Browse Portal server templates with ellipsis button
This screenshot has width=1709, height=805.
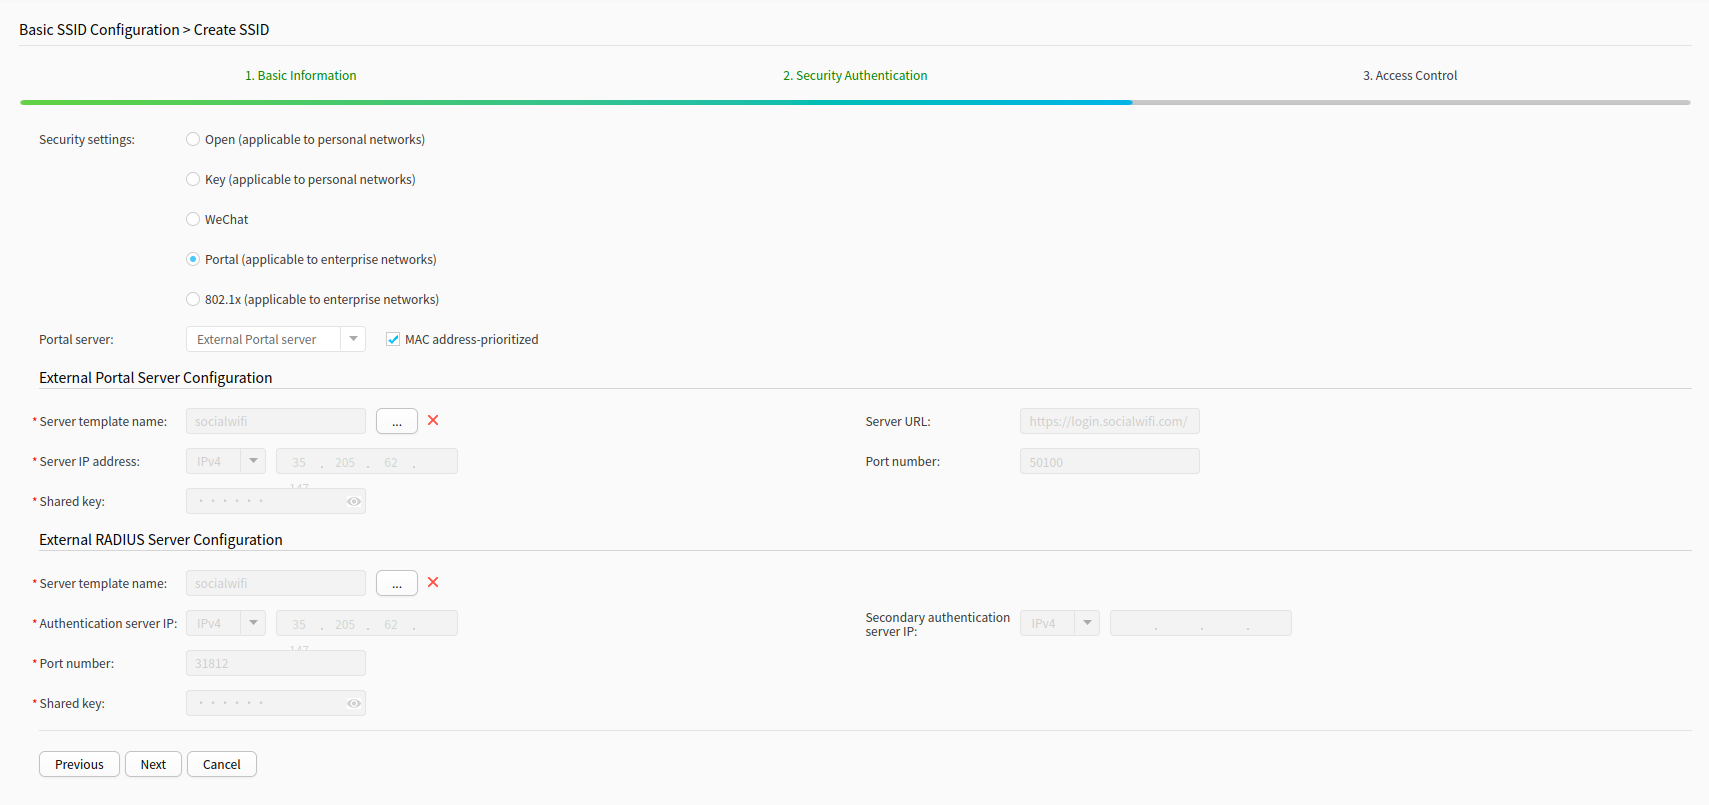pyautogui.click(x=397, y=422)
